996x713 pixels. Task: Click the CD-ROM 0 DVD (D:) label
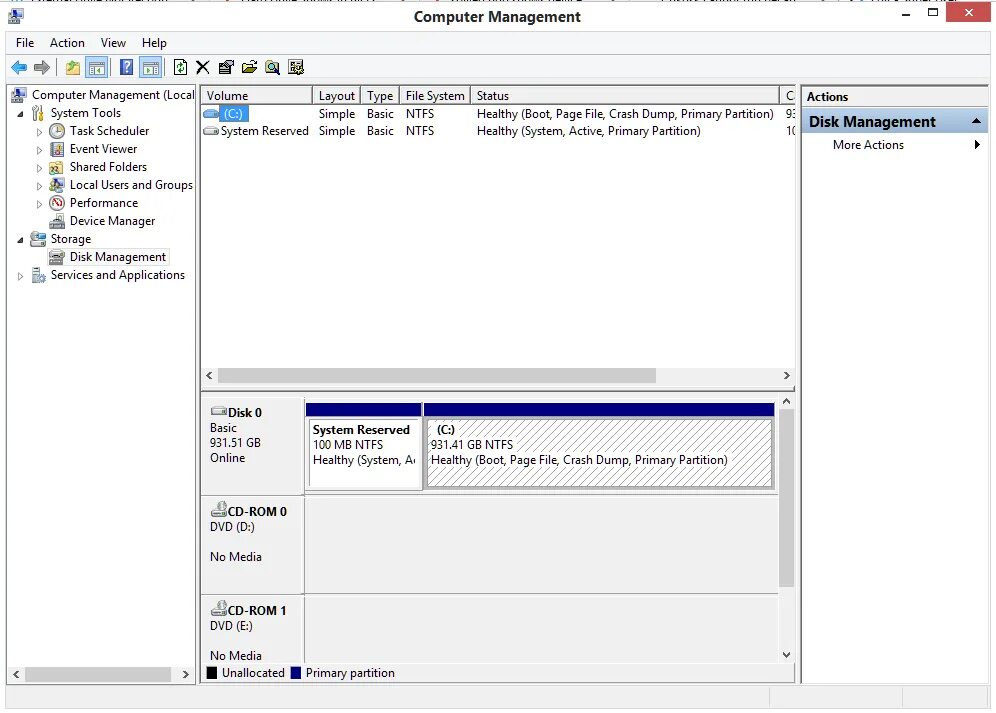252,545
